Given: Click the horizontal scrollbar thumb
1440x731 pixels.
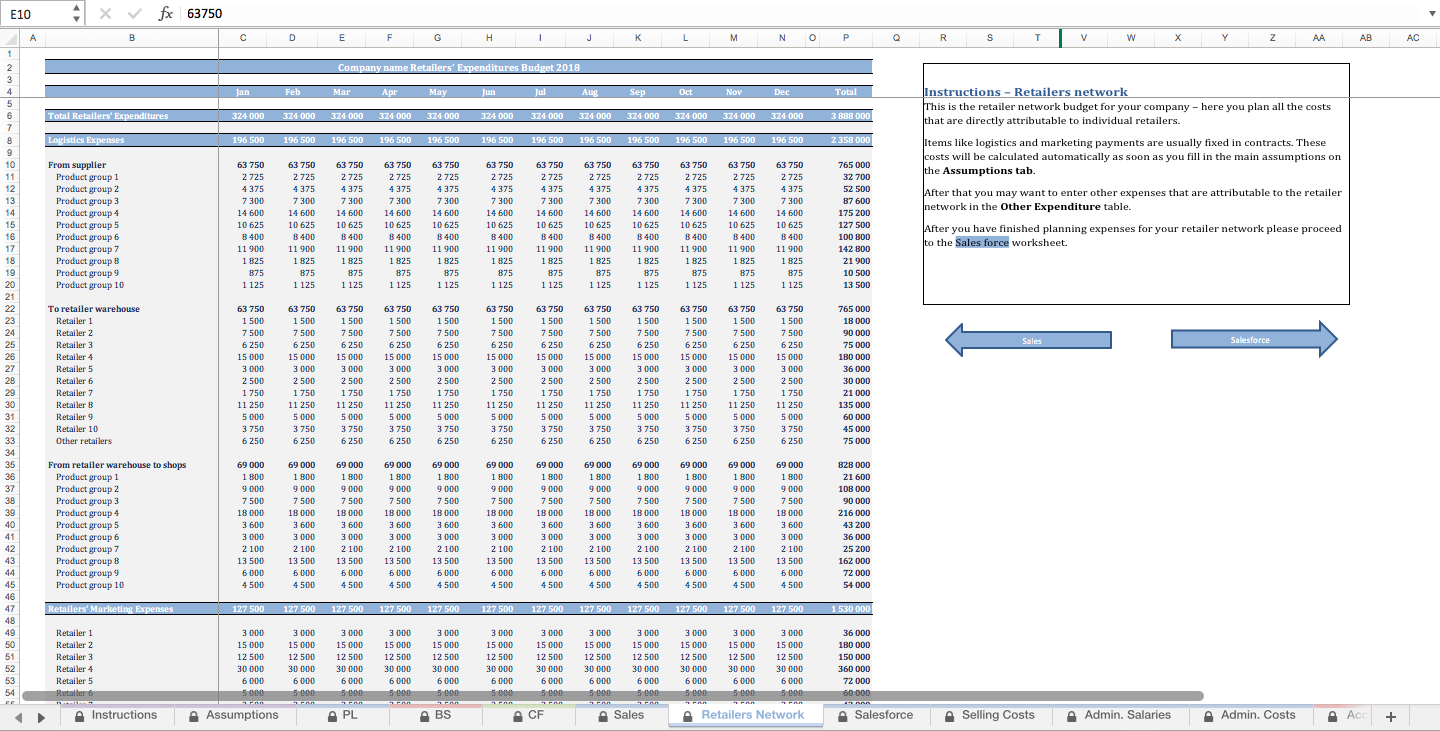Looking at the screenshot, I should coord(612,695).
